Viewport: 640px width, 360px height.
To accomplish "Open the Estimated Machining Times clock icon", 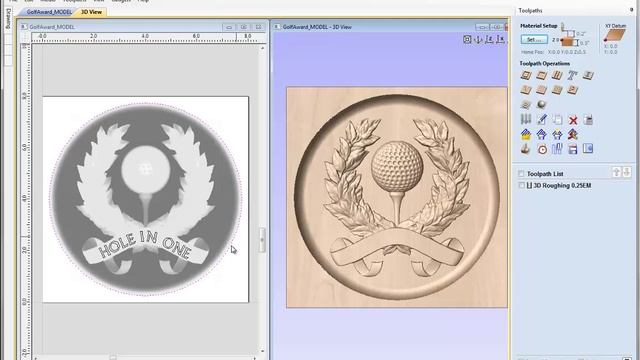I will click(542, 149).
